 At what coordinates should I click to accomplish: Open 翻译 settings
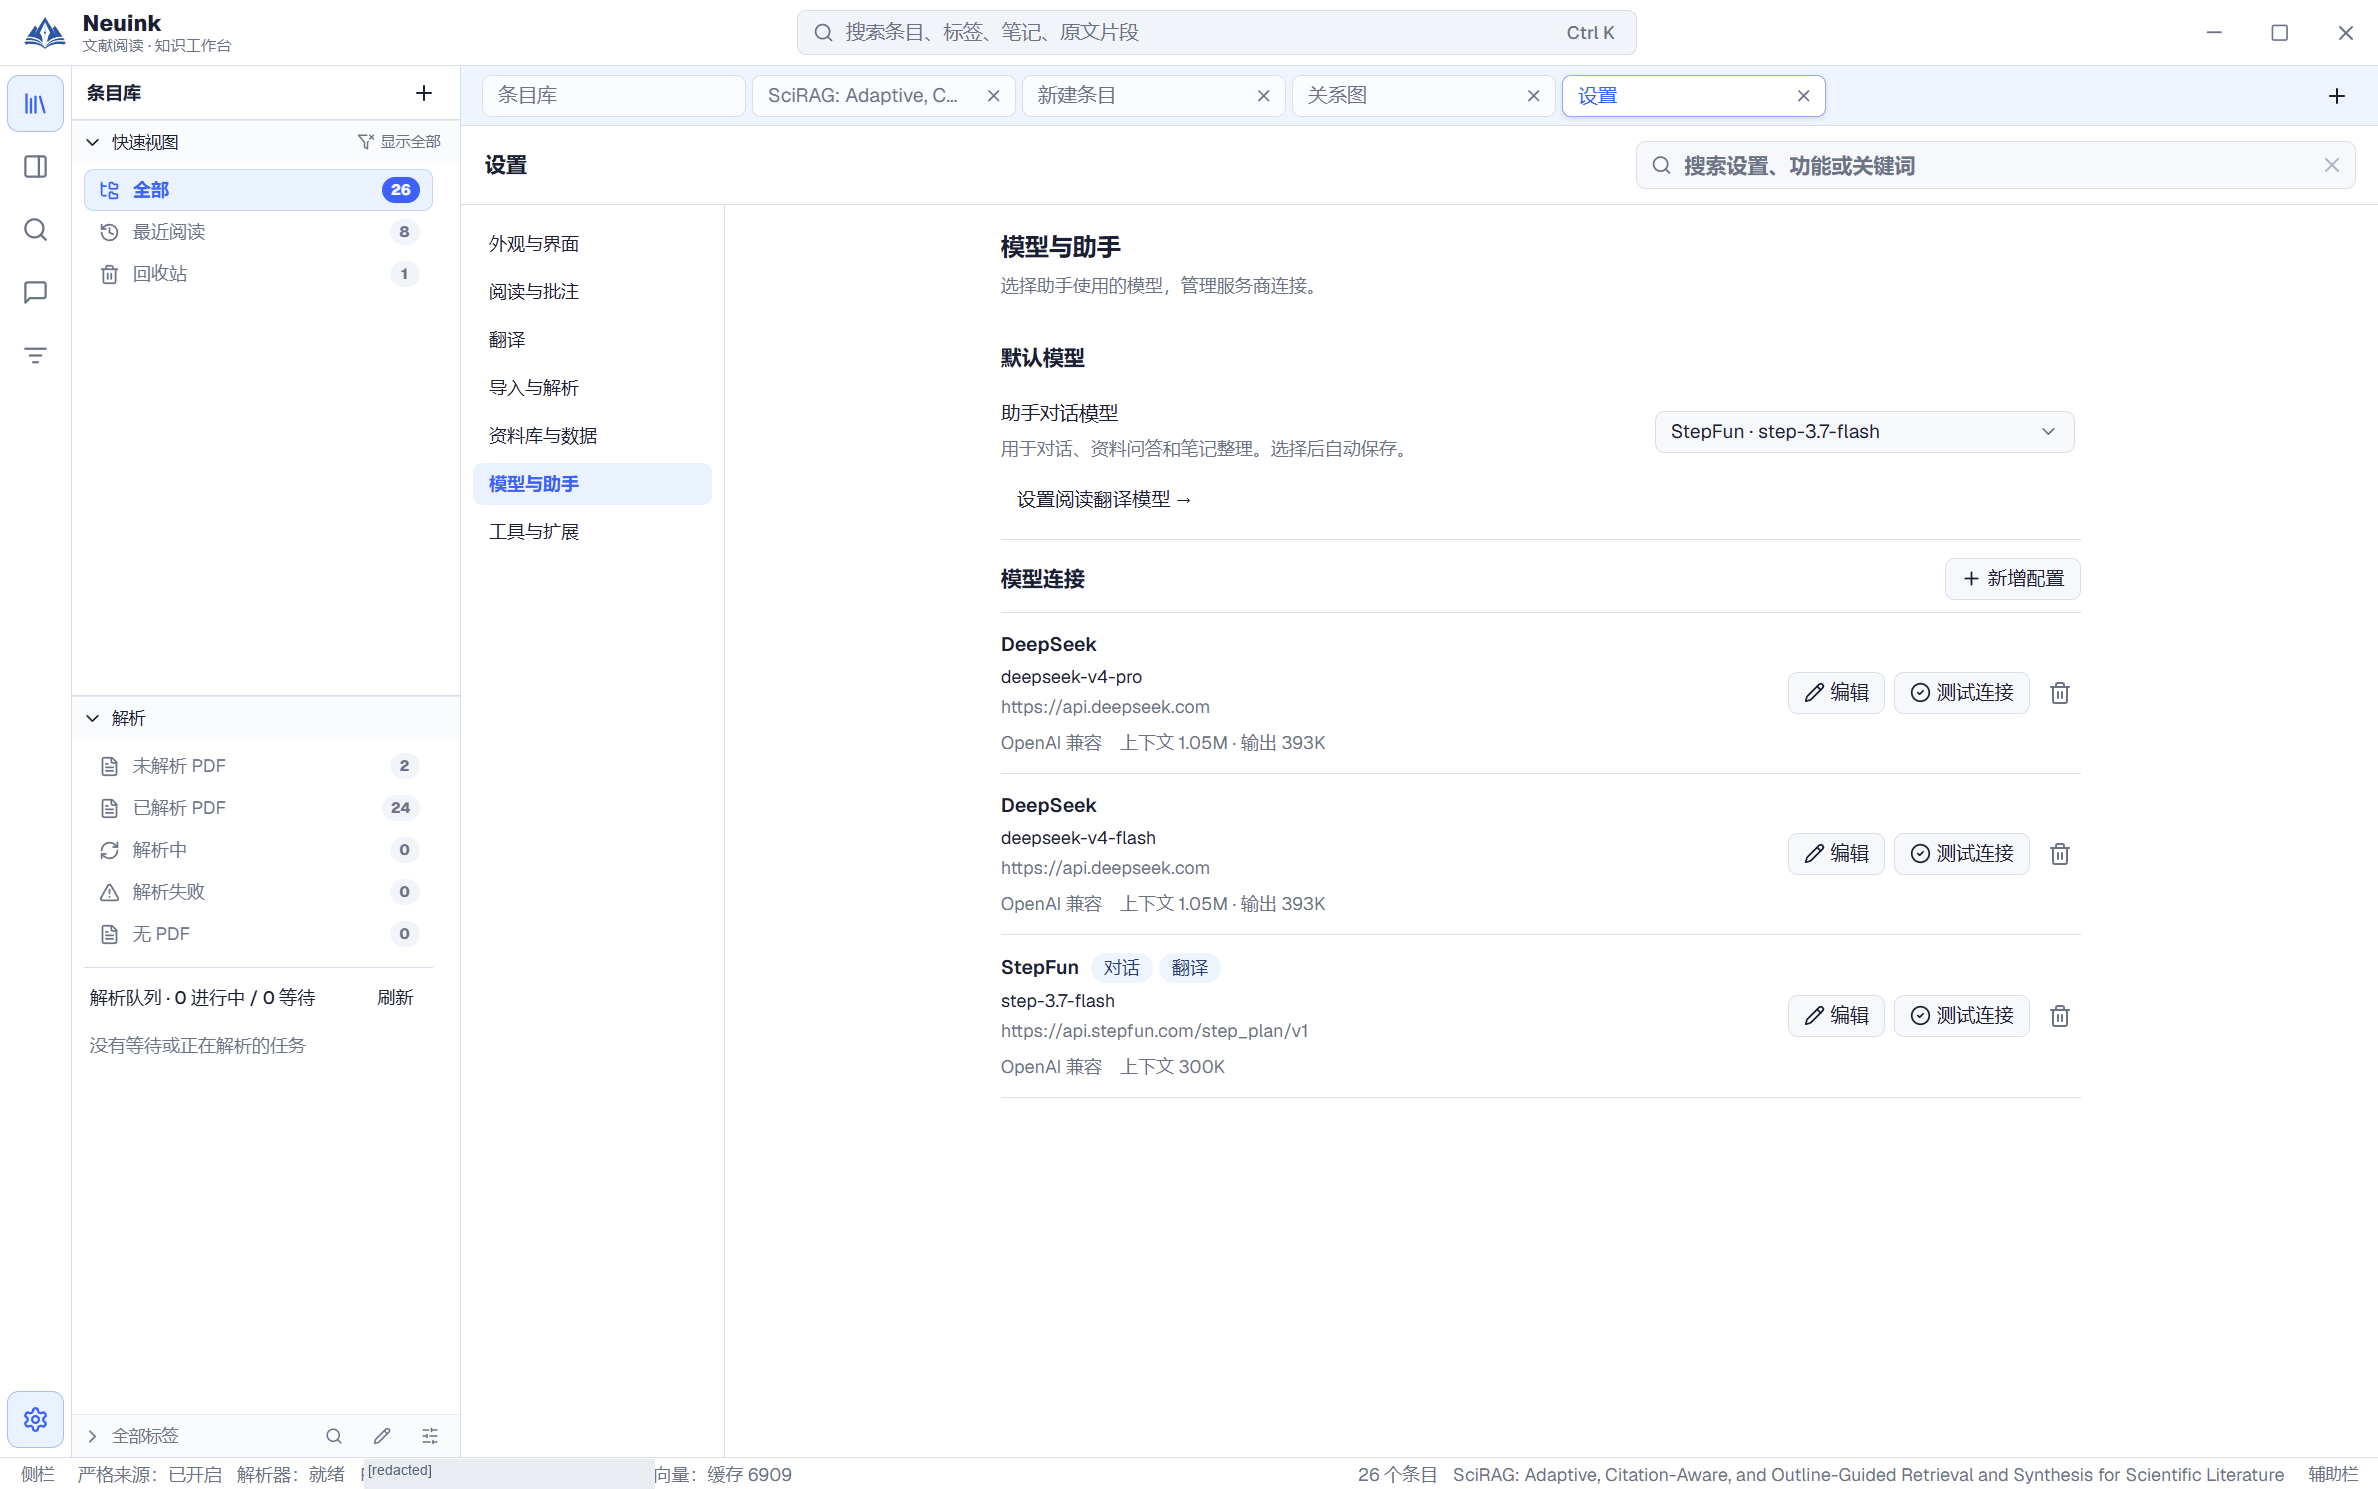click(592, 340)
